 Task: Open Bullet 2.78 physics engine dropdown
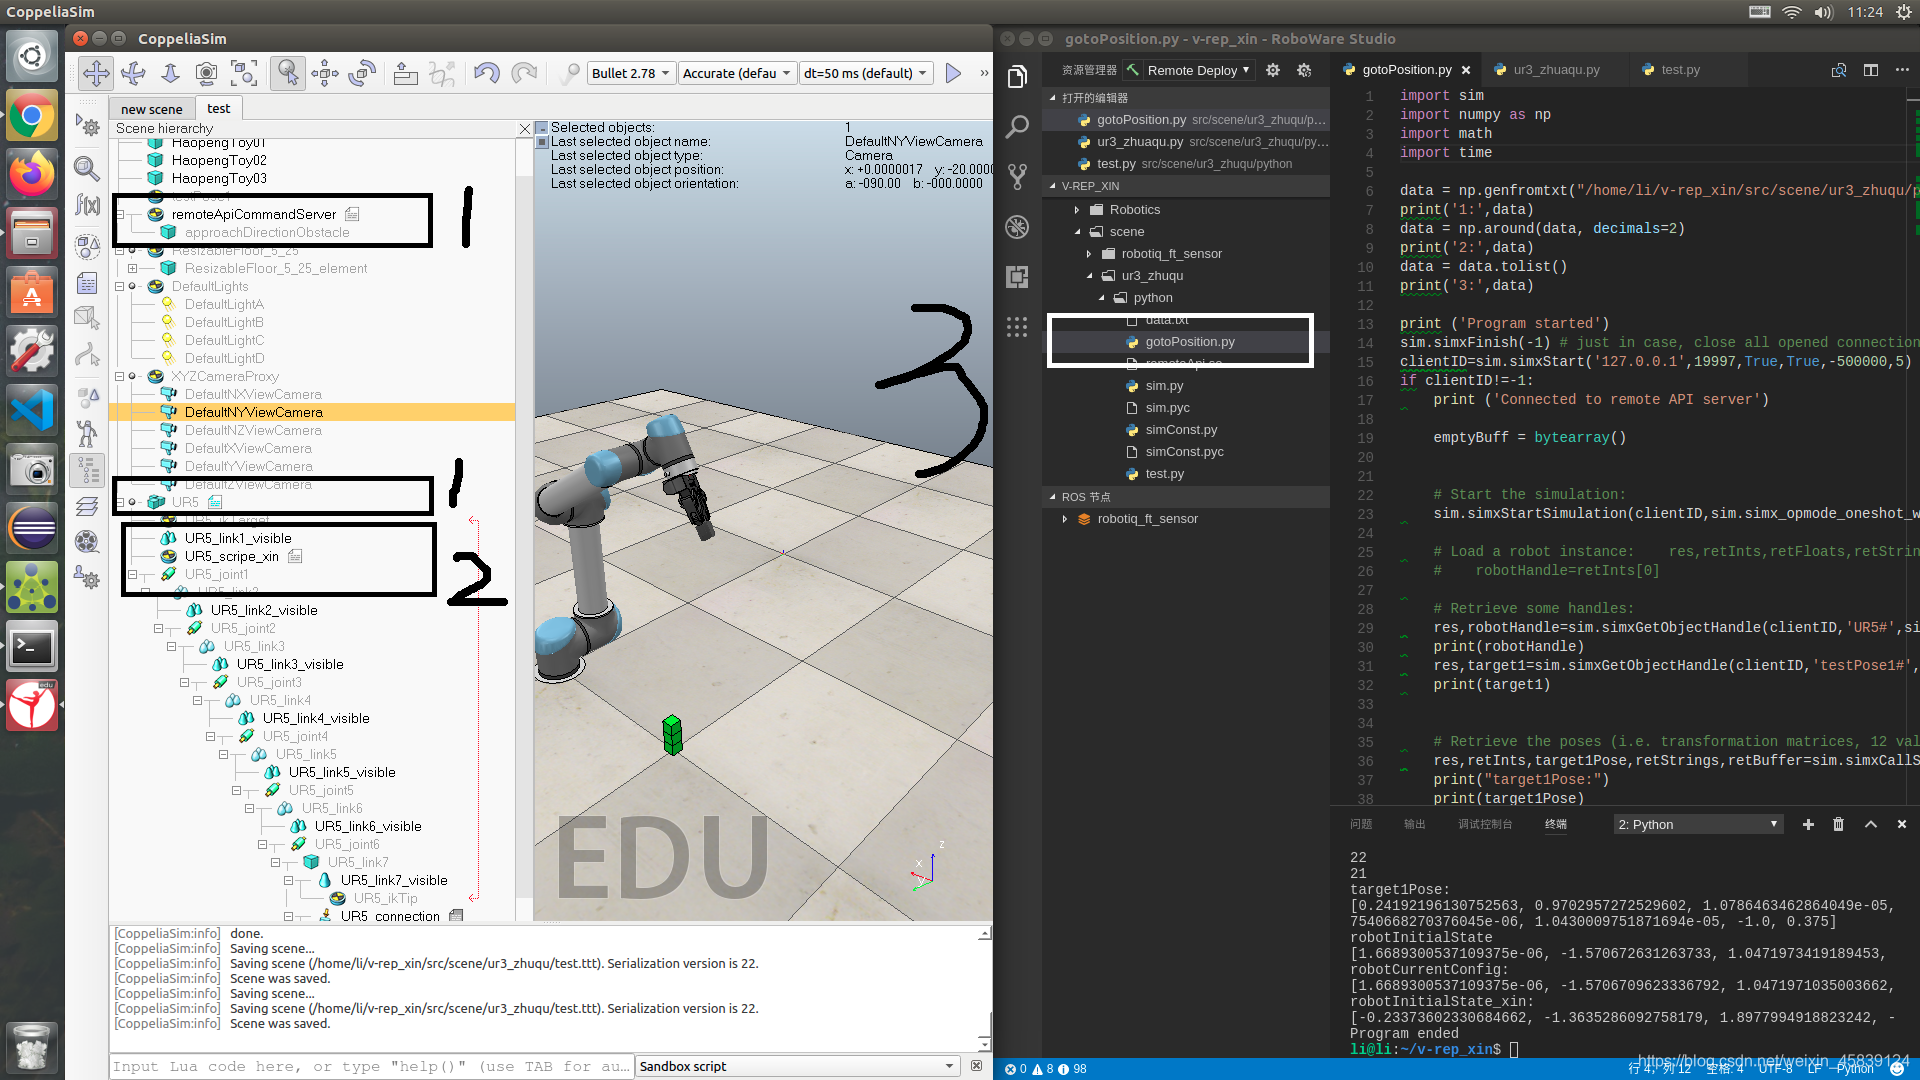pyautogui.click(x=630, y=73)
